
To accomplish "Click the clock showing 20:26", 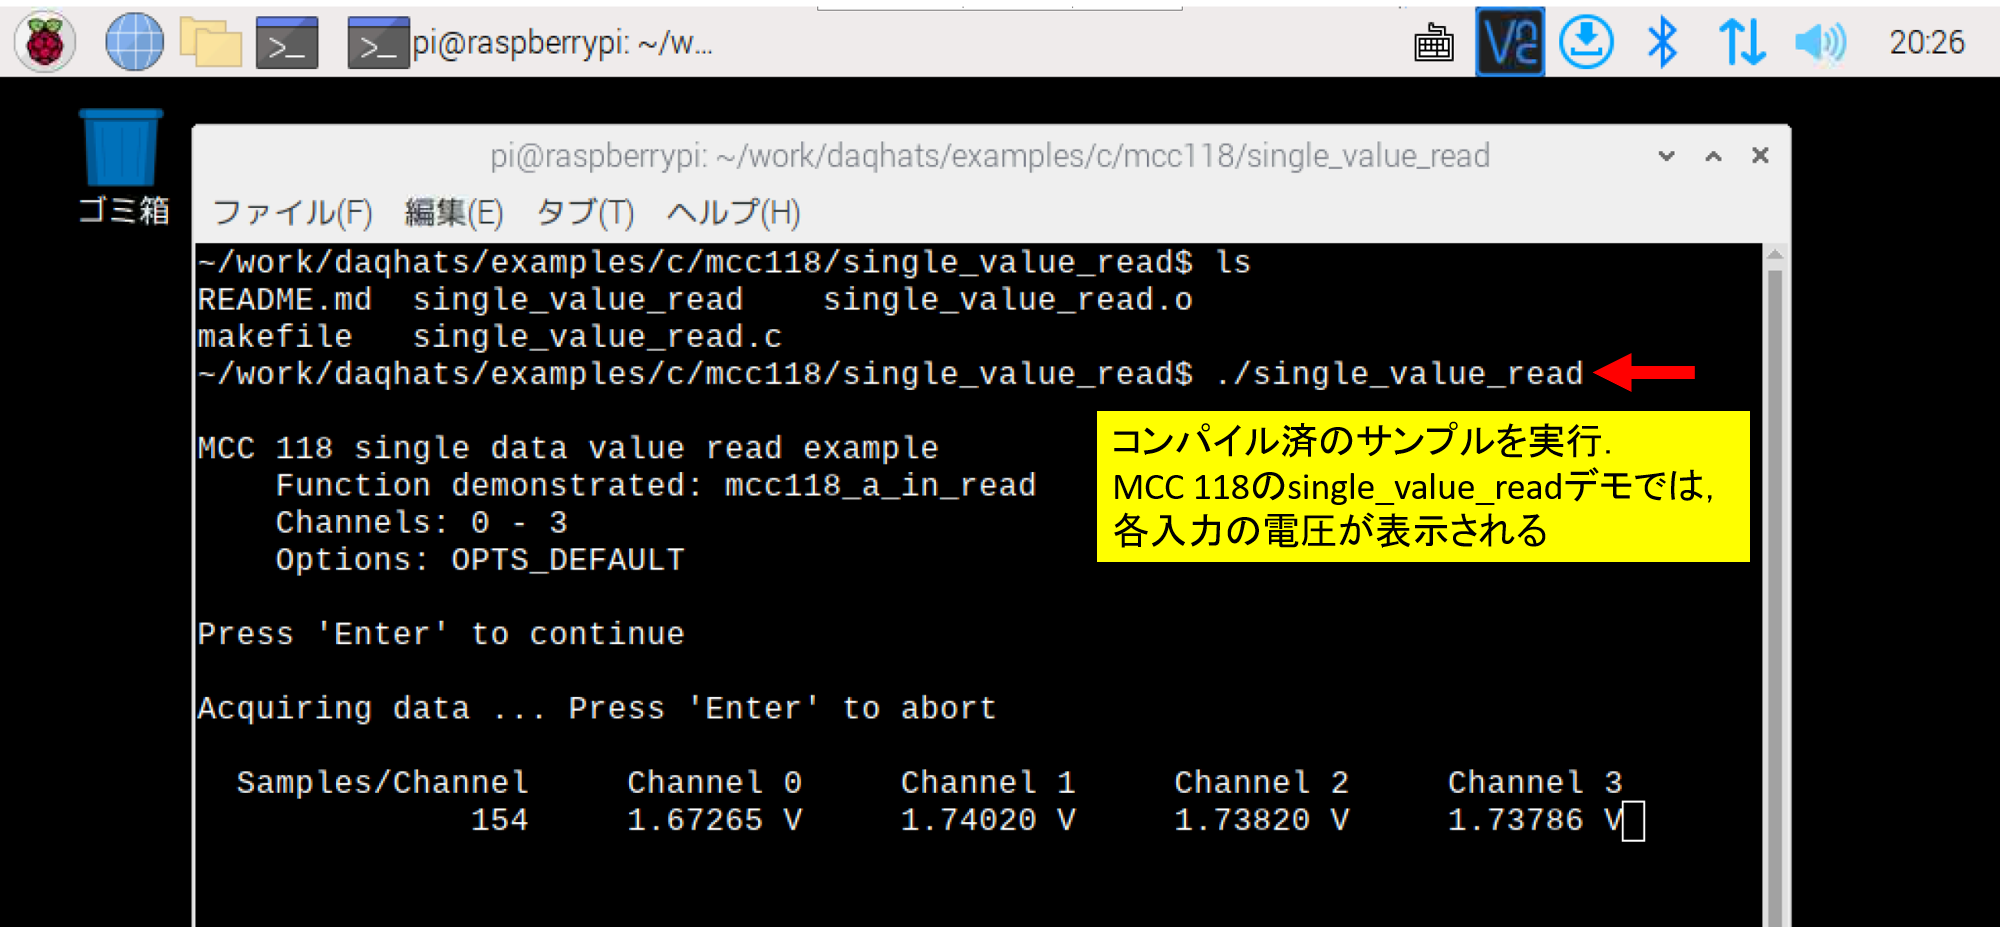I will 1926,42.
